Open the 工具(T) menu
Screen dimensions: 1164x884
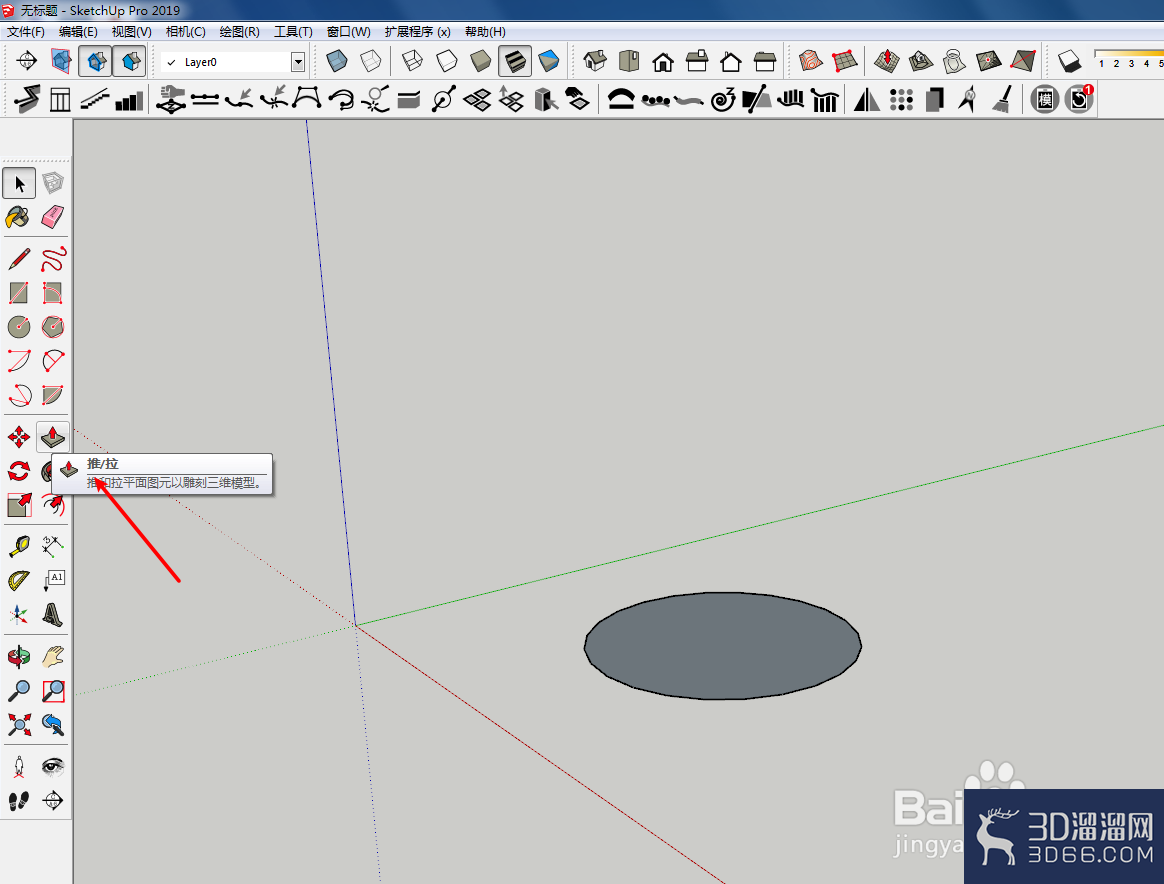(x=293, y=32)
